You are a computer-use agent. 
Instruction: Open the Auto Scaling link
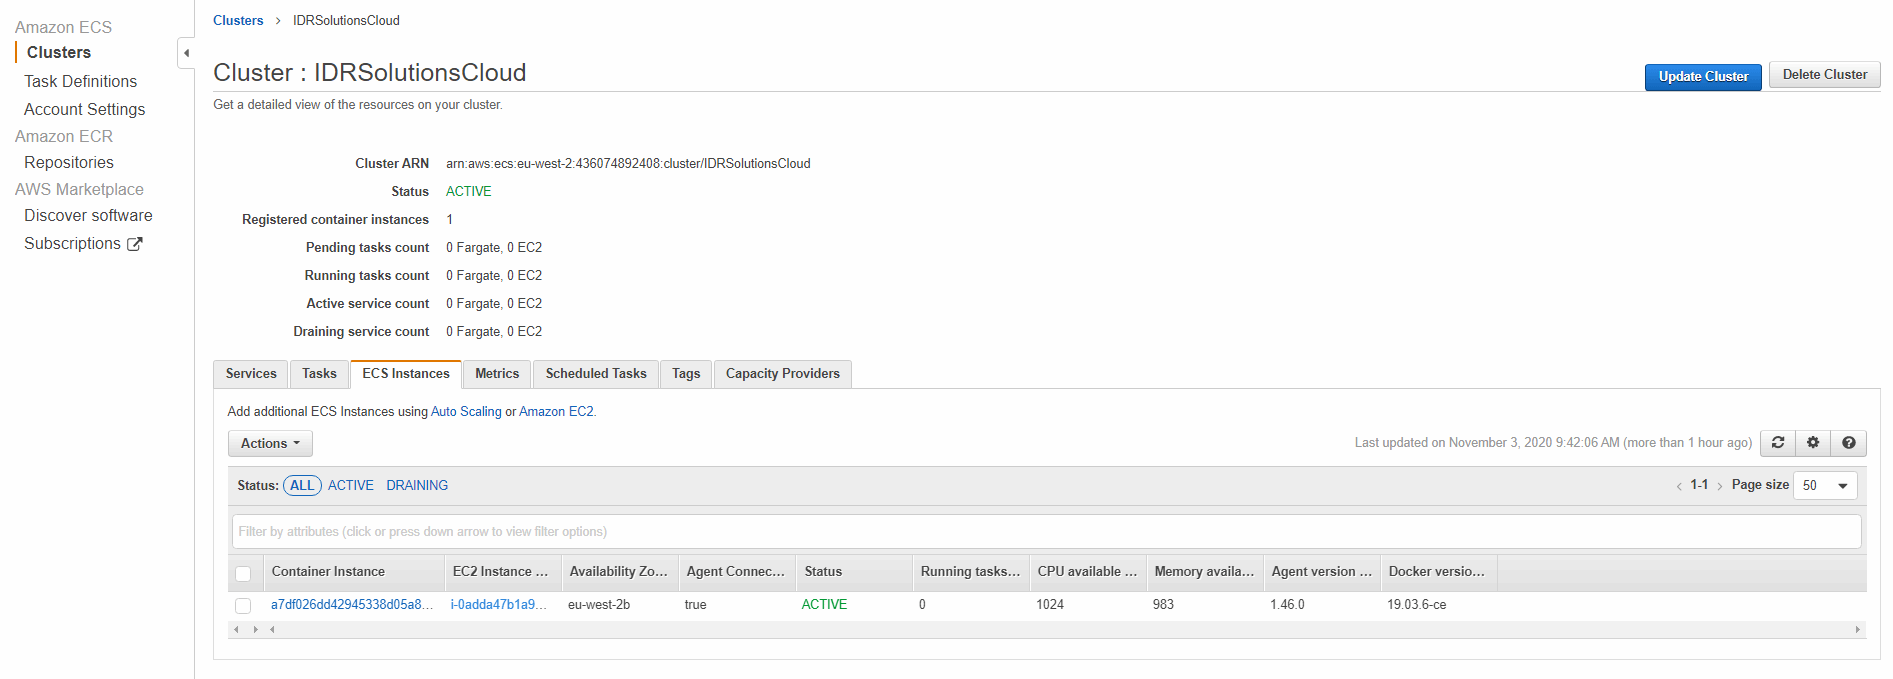coord(466,411)
